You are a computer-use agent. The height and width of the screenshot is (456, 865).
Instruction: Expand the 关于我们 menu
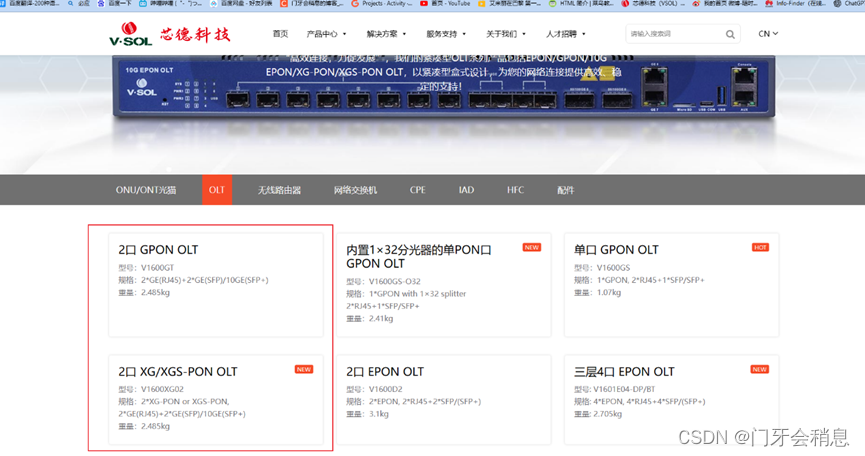505,34
